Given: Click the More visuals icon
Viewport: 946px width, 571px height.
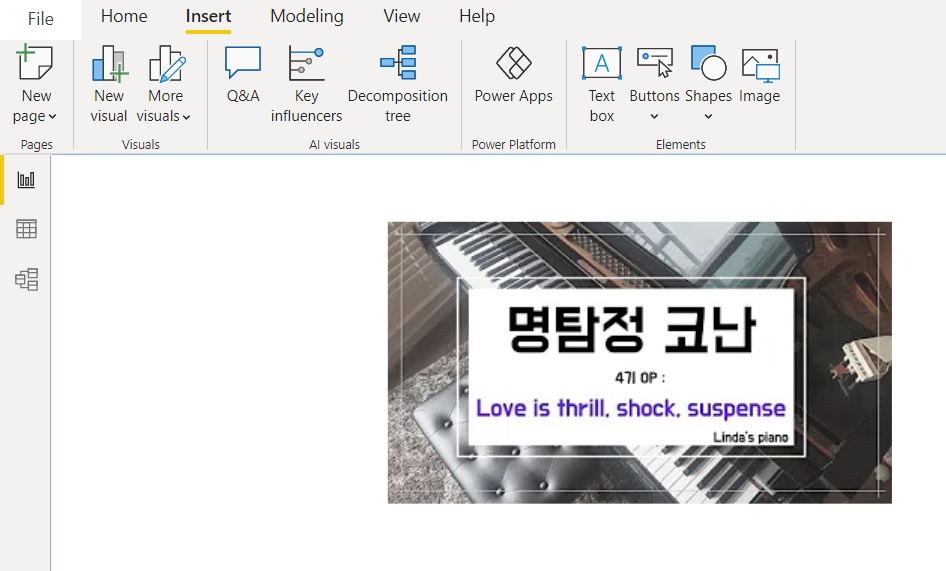Looking at the screenshot, I should [167, 63].
